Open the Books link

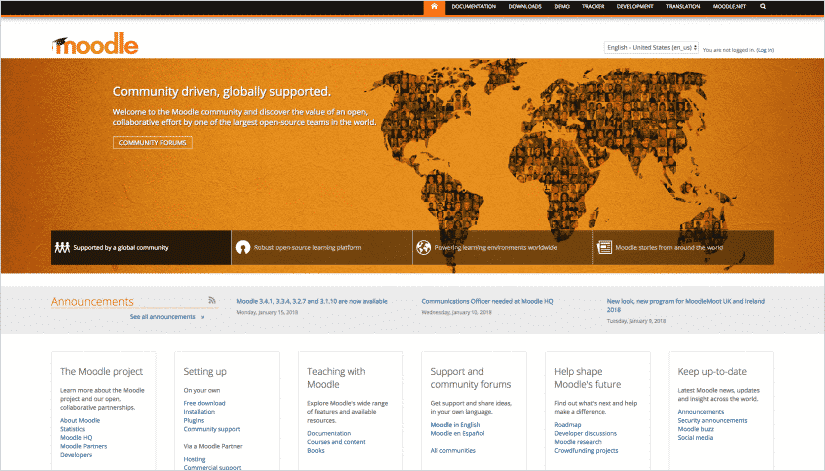pyautogui.click(x=316, y=450)
